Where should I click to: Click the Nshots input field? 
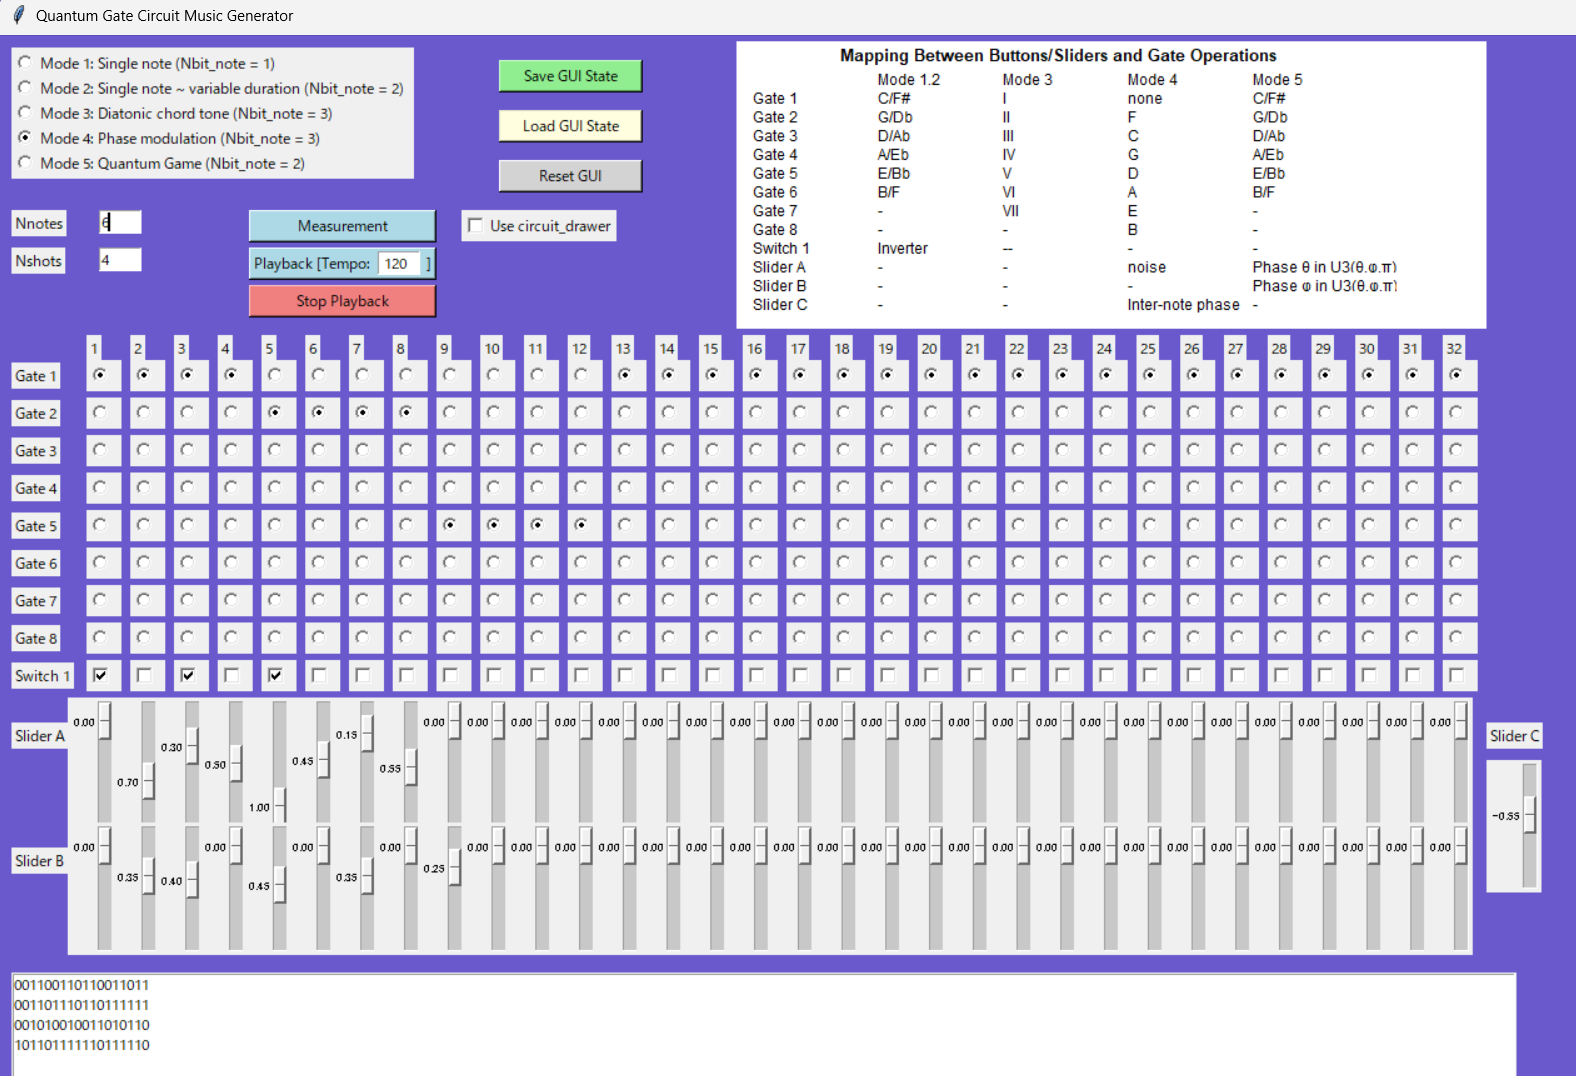120,260
